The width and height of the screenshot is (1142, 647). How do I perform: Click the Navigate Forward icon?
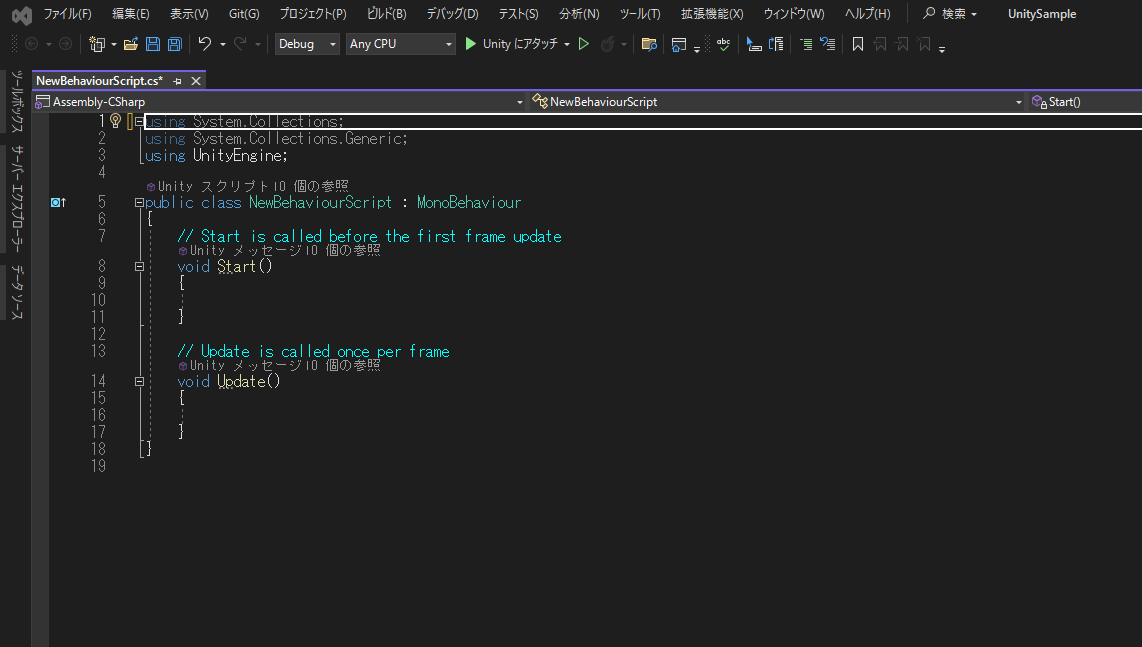click(66, 44)
